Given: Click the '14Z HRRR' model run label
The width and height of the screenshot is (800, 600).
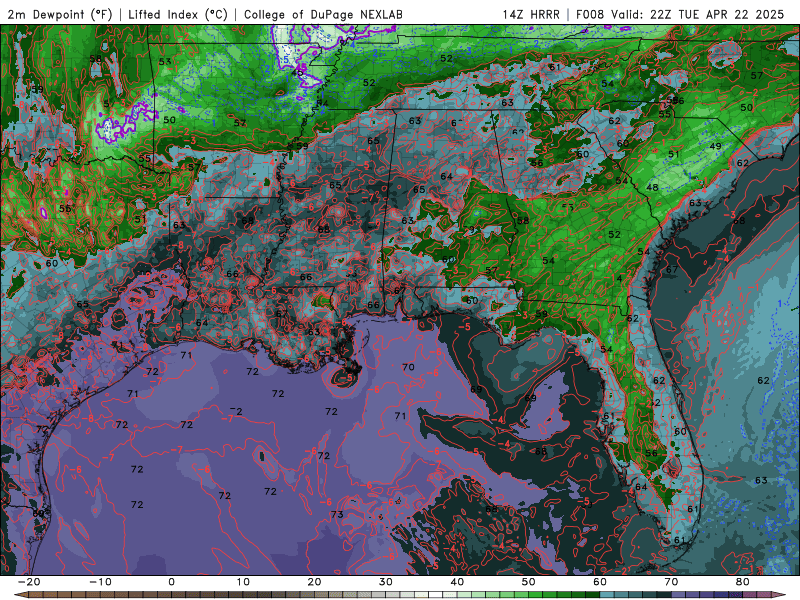Looking at the screenshot, I should 531,15.
